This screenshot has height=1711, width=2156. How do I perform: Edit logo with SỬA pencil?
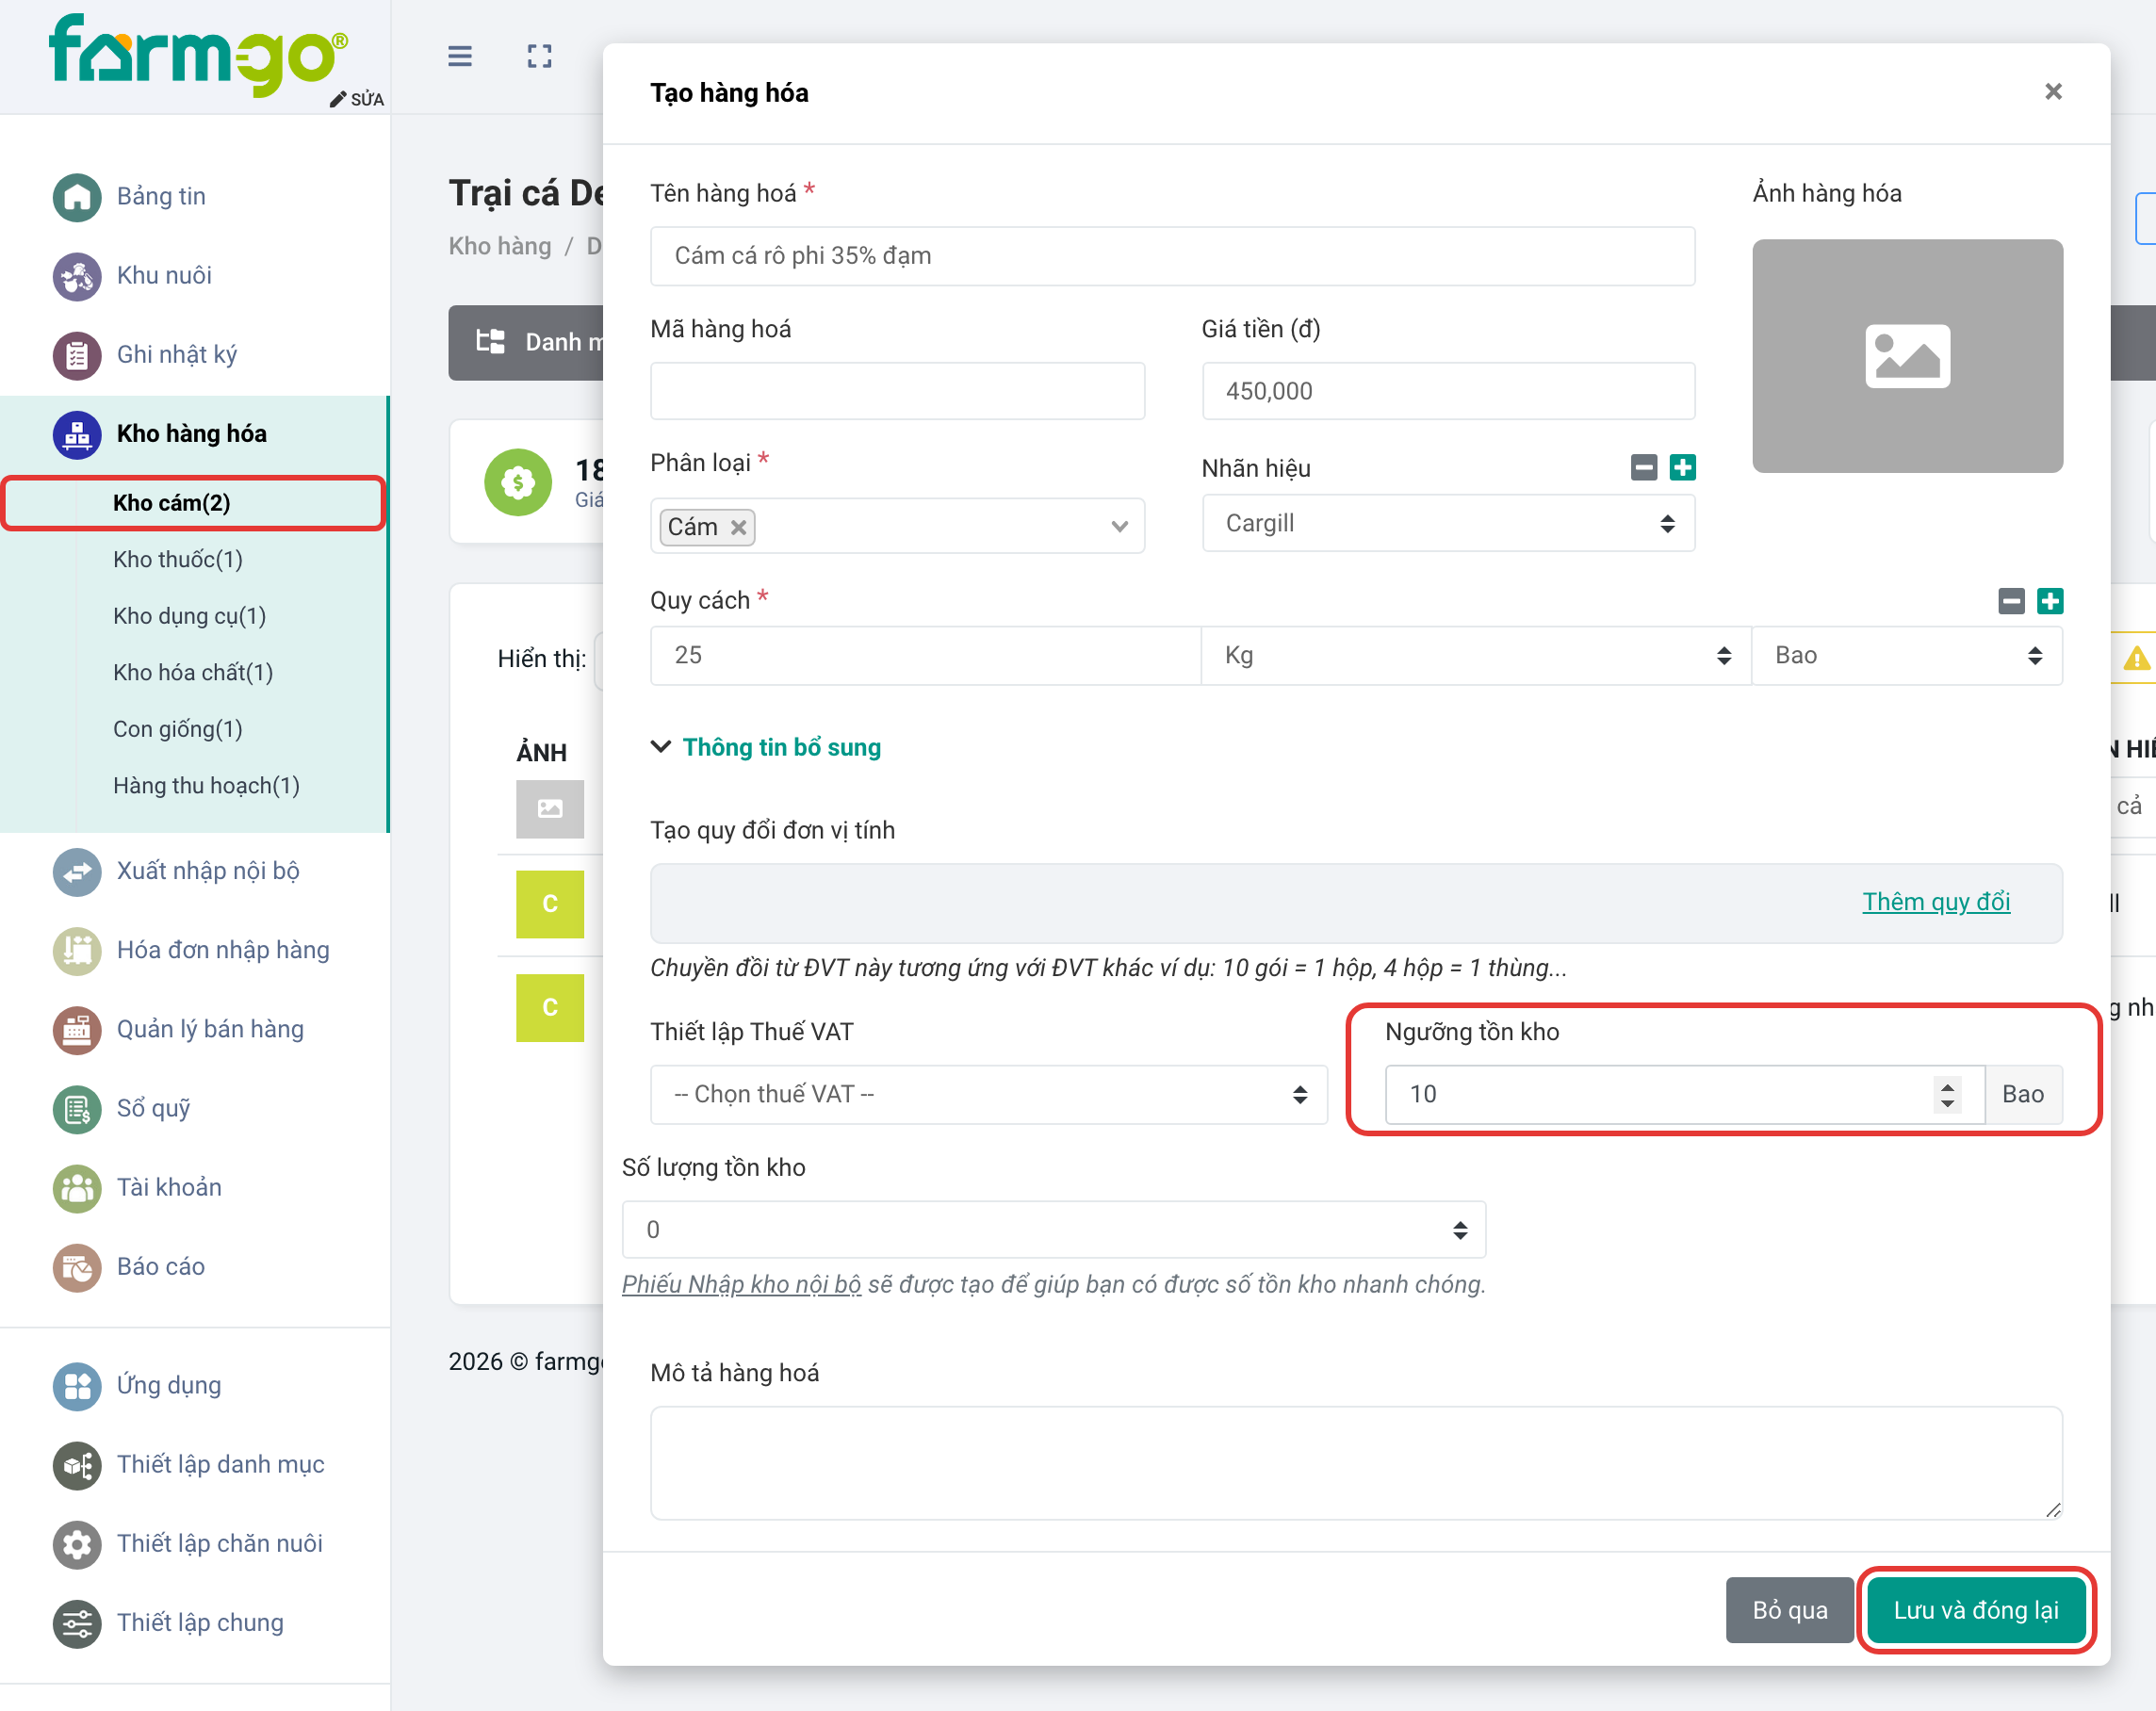click(357, 99)
